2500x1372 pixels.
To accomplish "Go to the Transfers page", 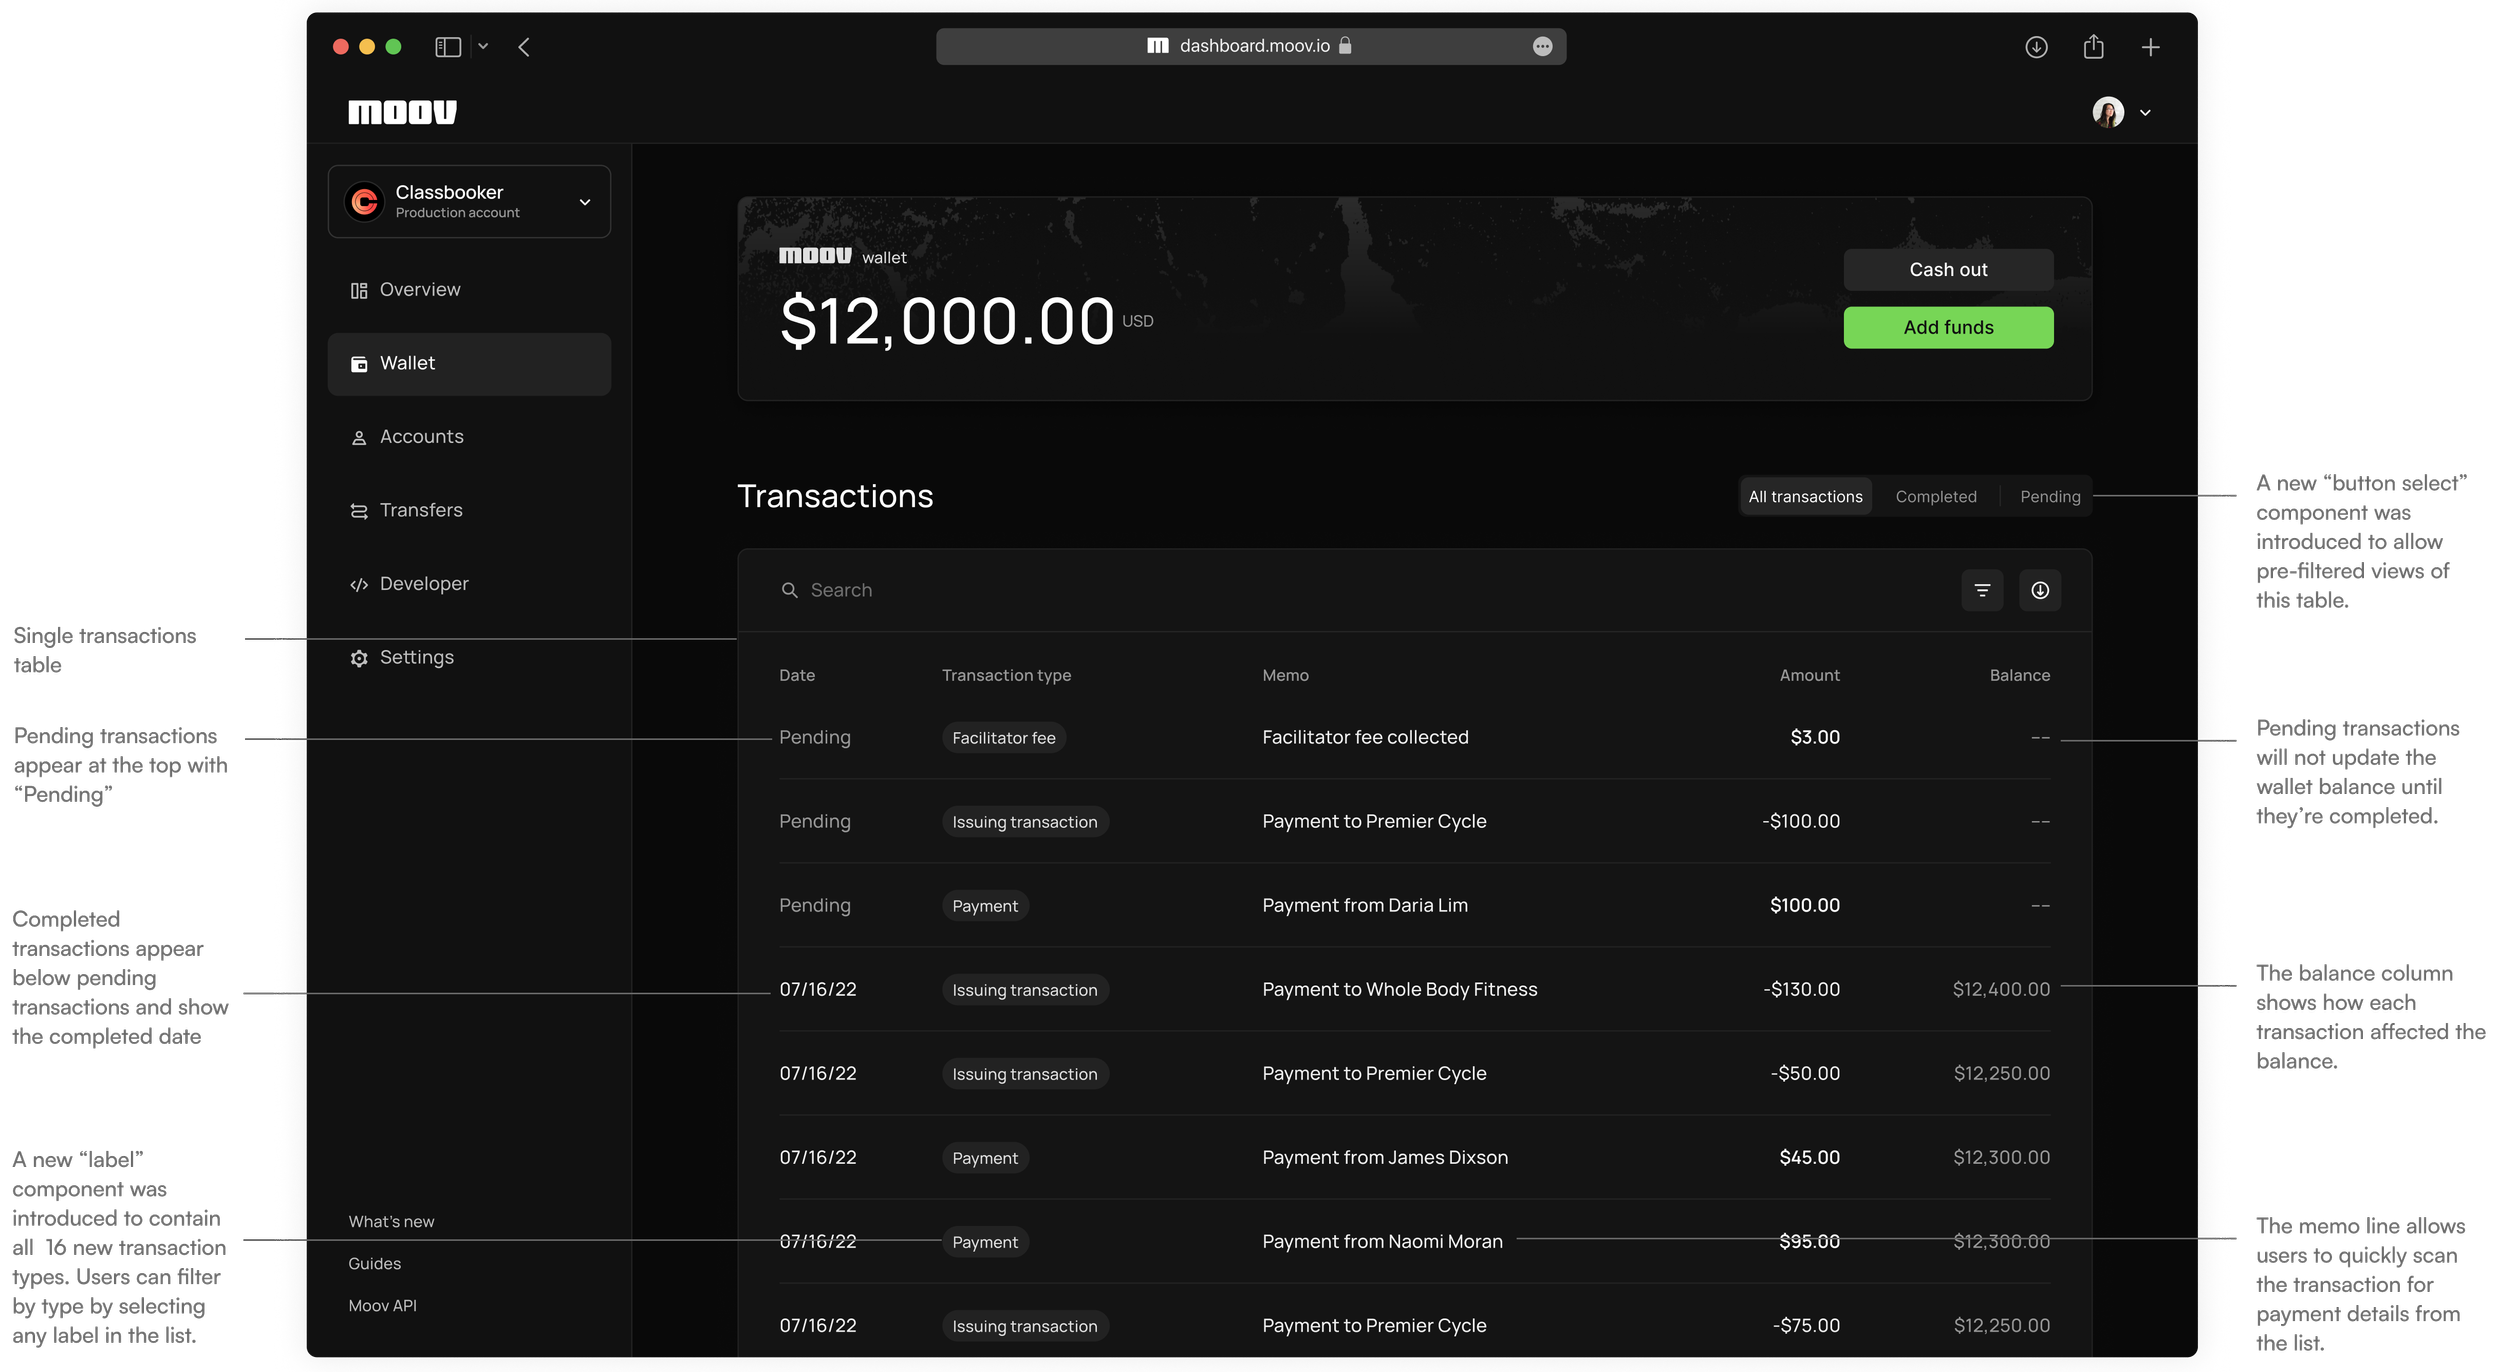I will (x=420, y=510).
